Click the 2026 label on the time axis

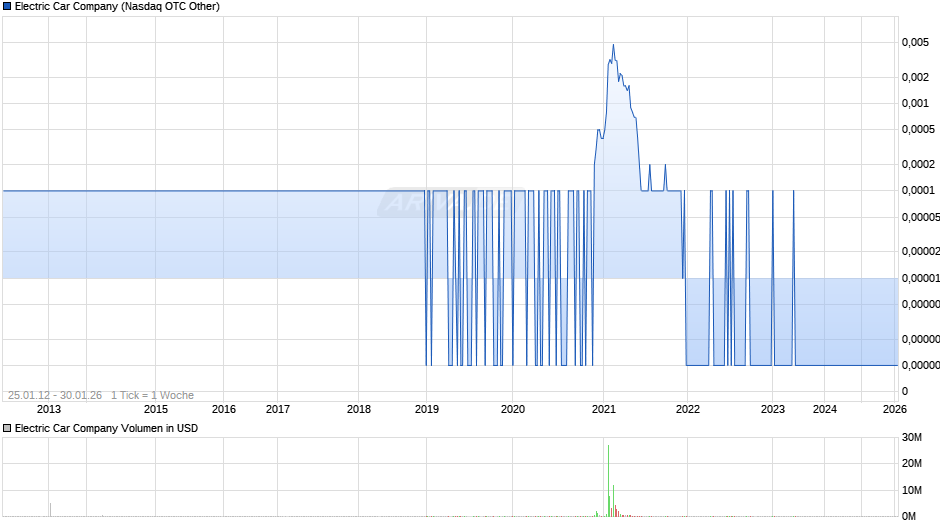pos(895,409)
